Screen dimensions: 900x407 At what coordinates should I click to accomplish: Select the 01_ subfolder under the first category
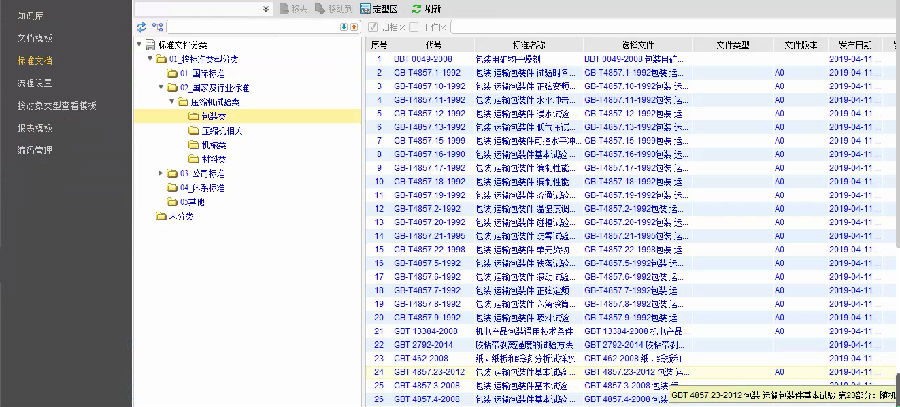207,74
